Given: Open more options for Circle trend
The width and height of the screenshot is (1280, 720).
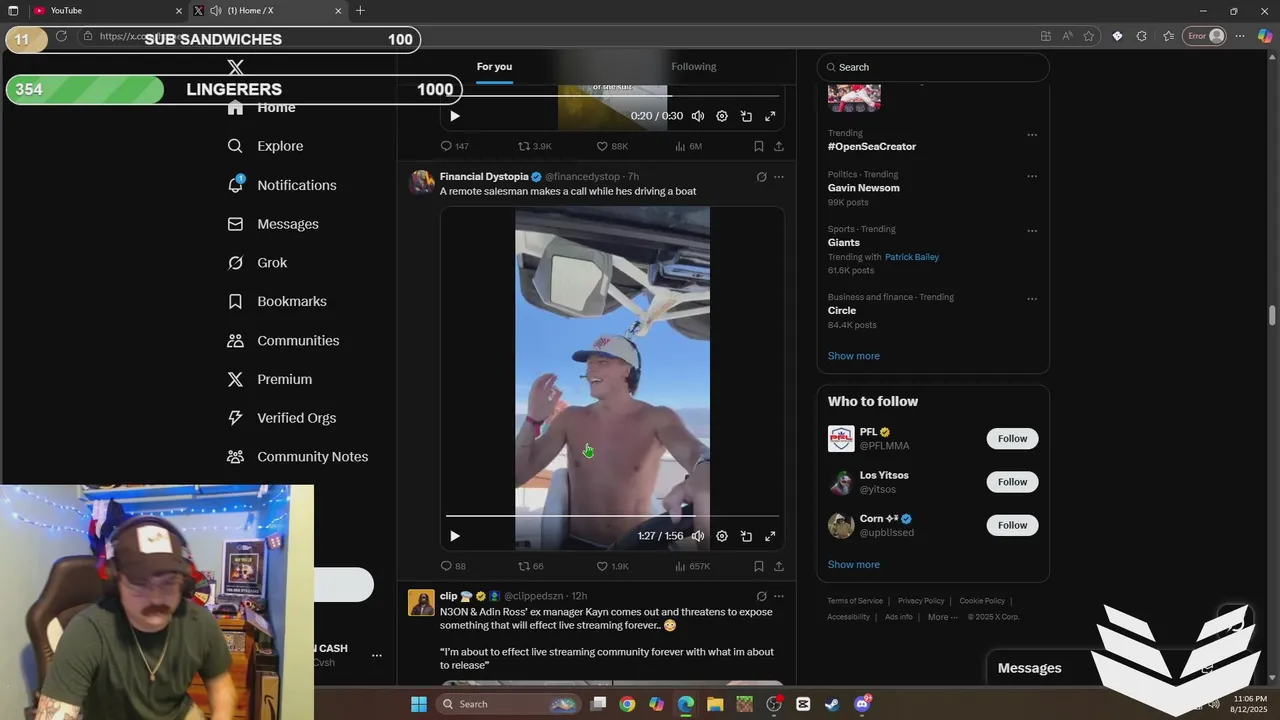Looking at the screenshot, I should pyautogui.click(x=1032, y=299).
